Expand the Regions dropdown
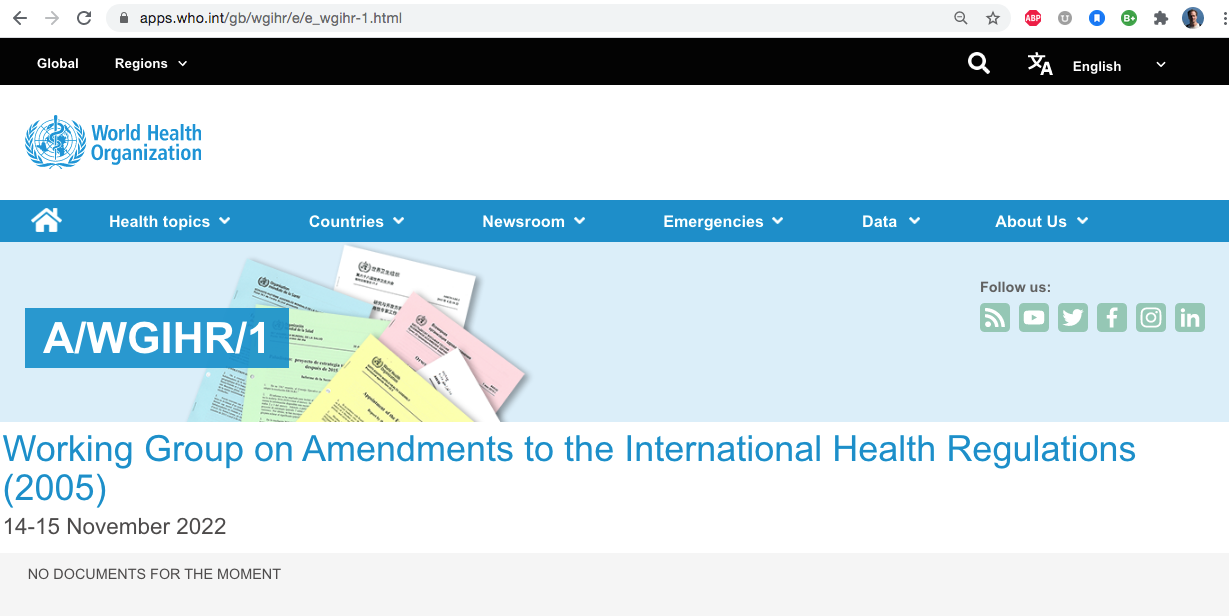The image size is (1229, 616). click(151, 63)
